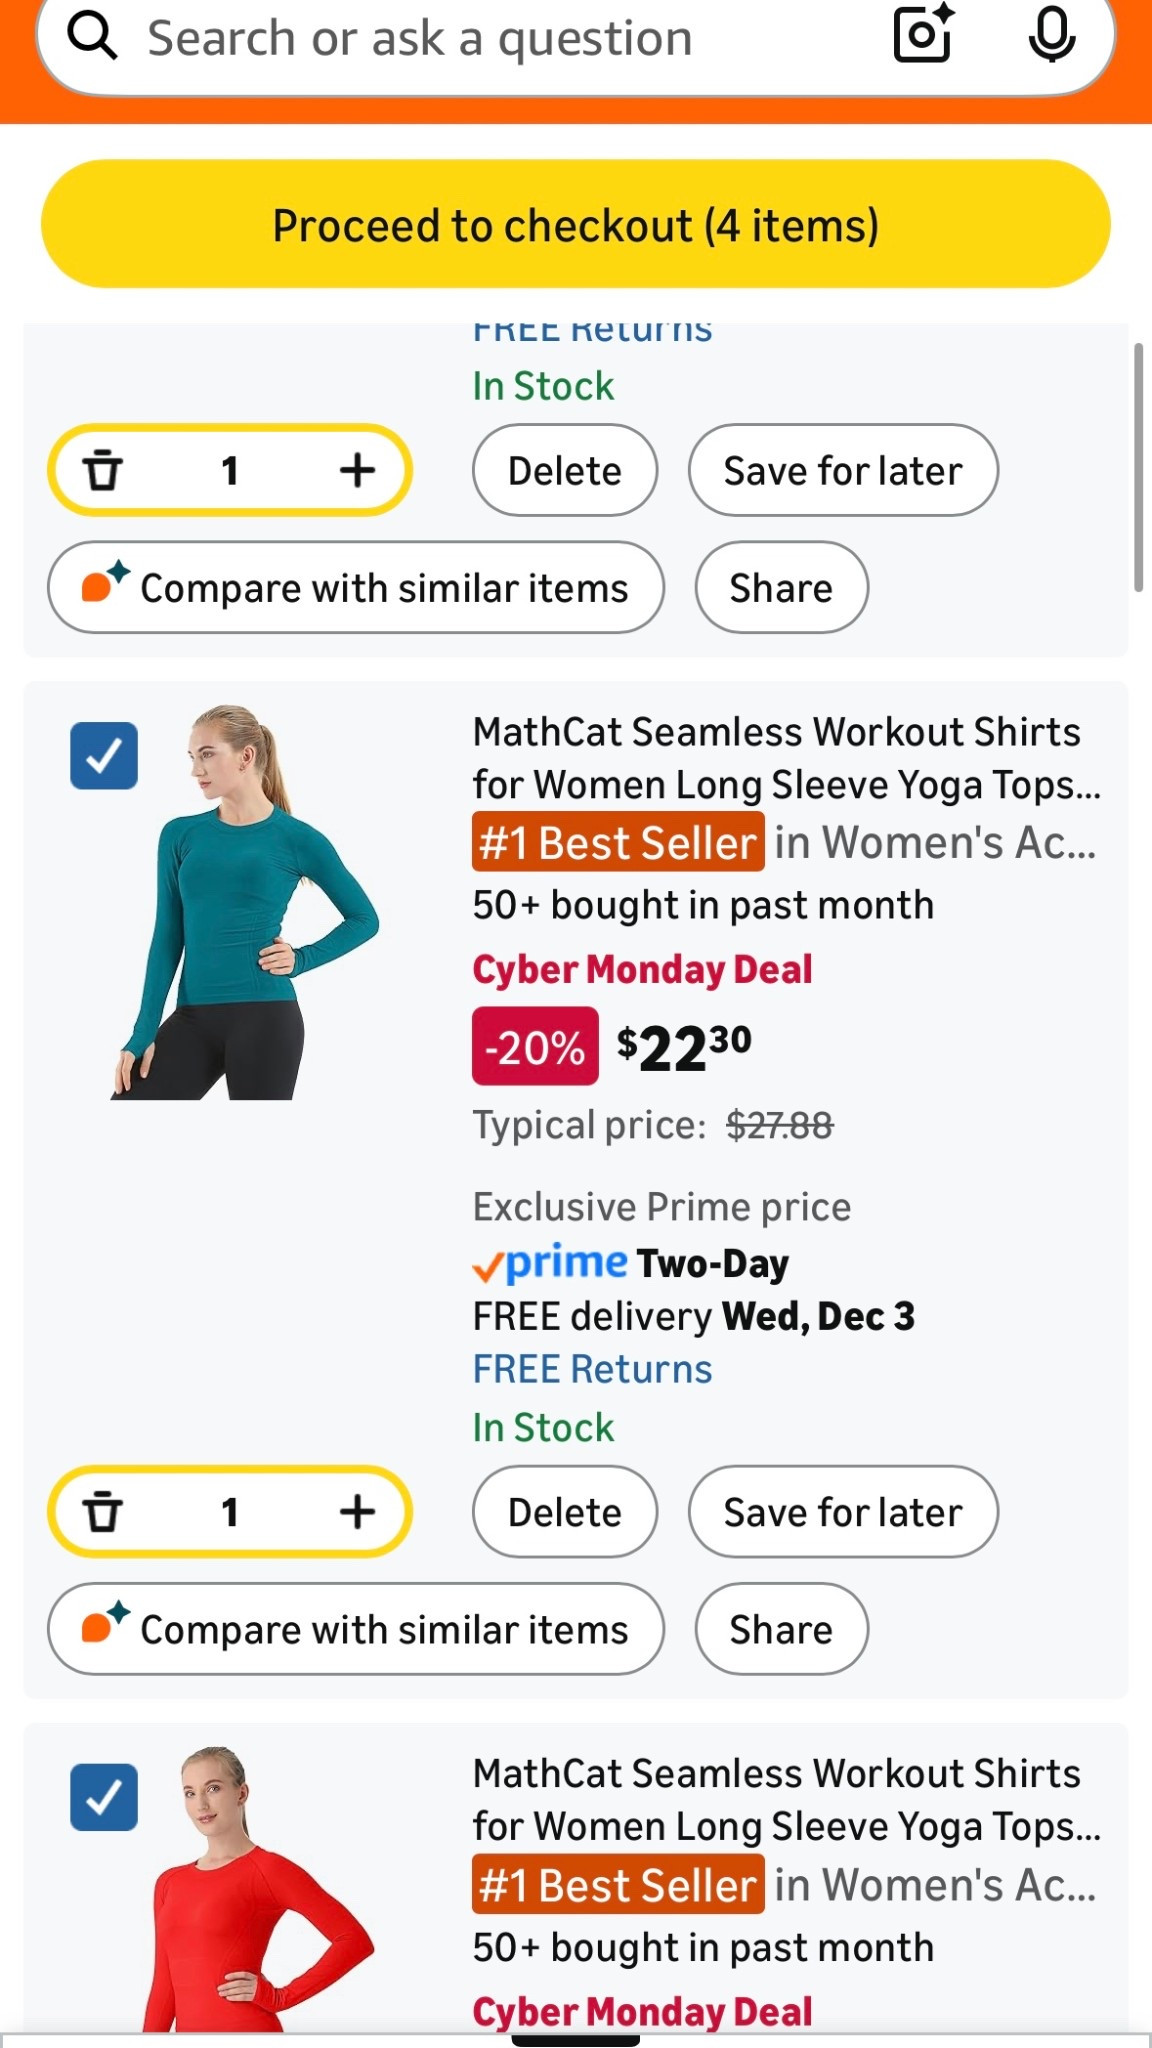Start a voice search
The width and height of the screenshot is (1152, 2048).
(x=1052, y=37)
